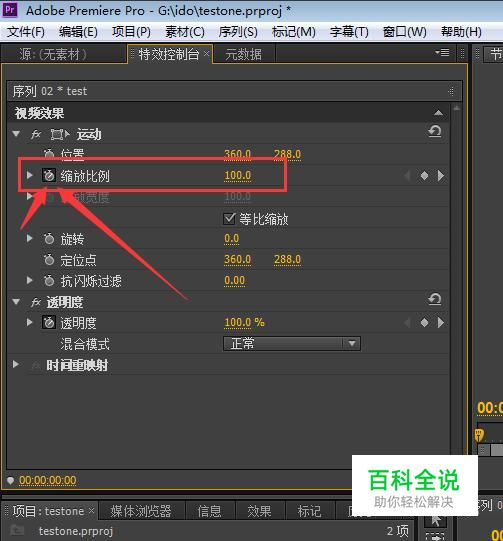Go to next keyframe for 透明度
503x541 pixels.
(x=441, y=323)
